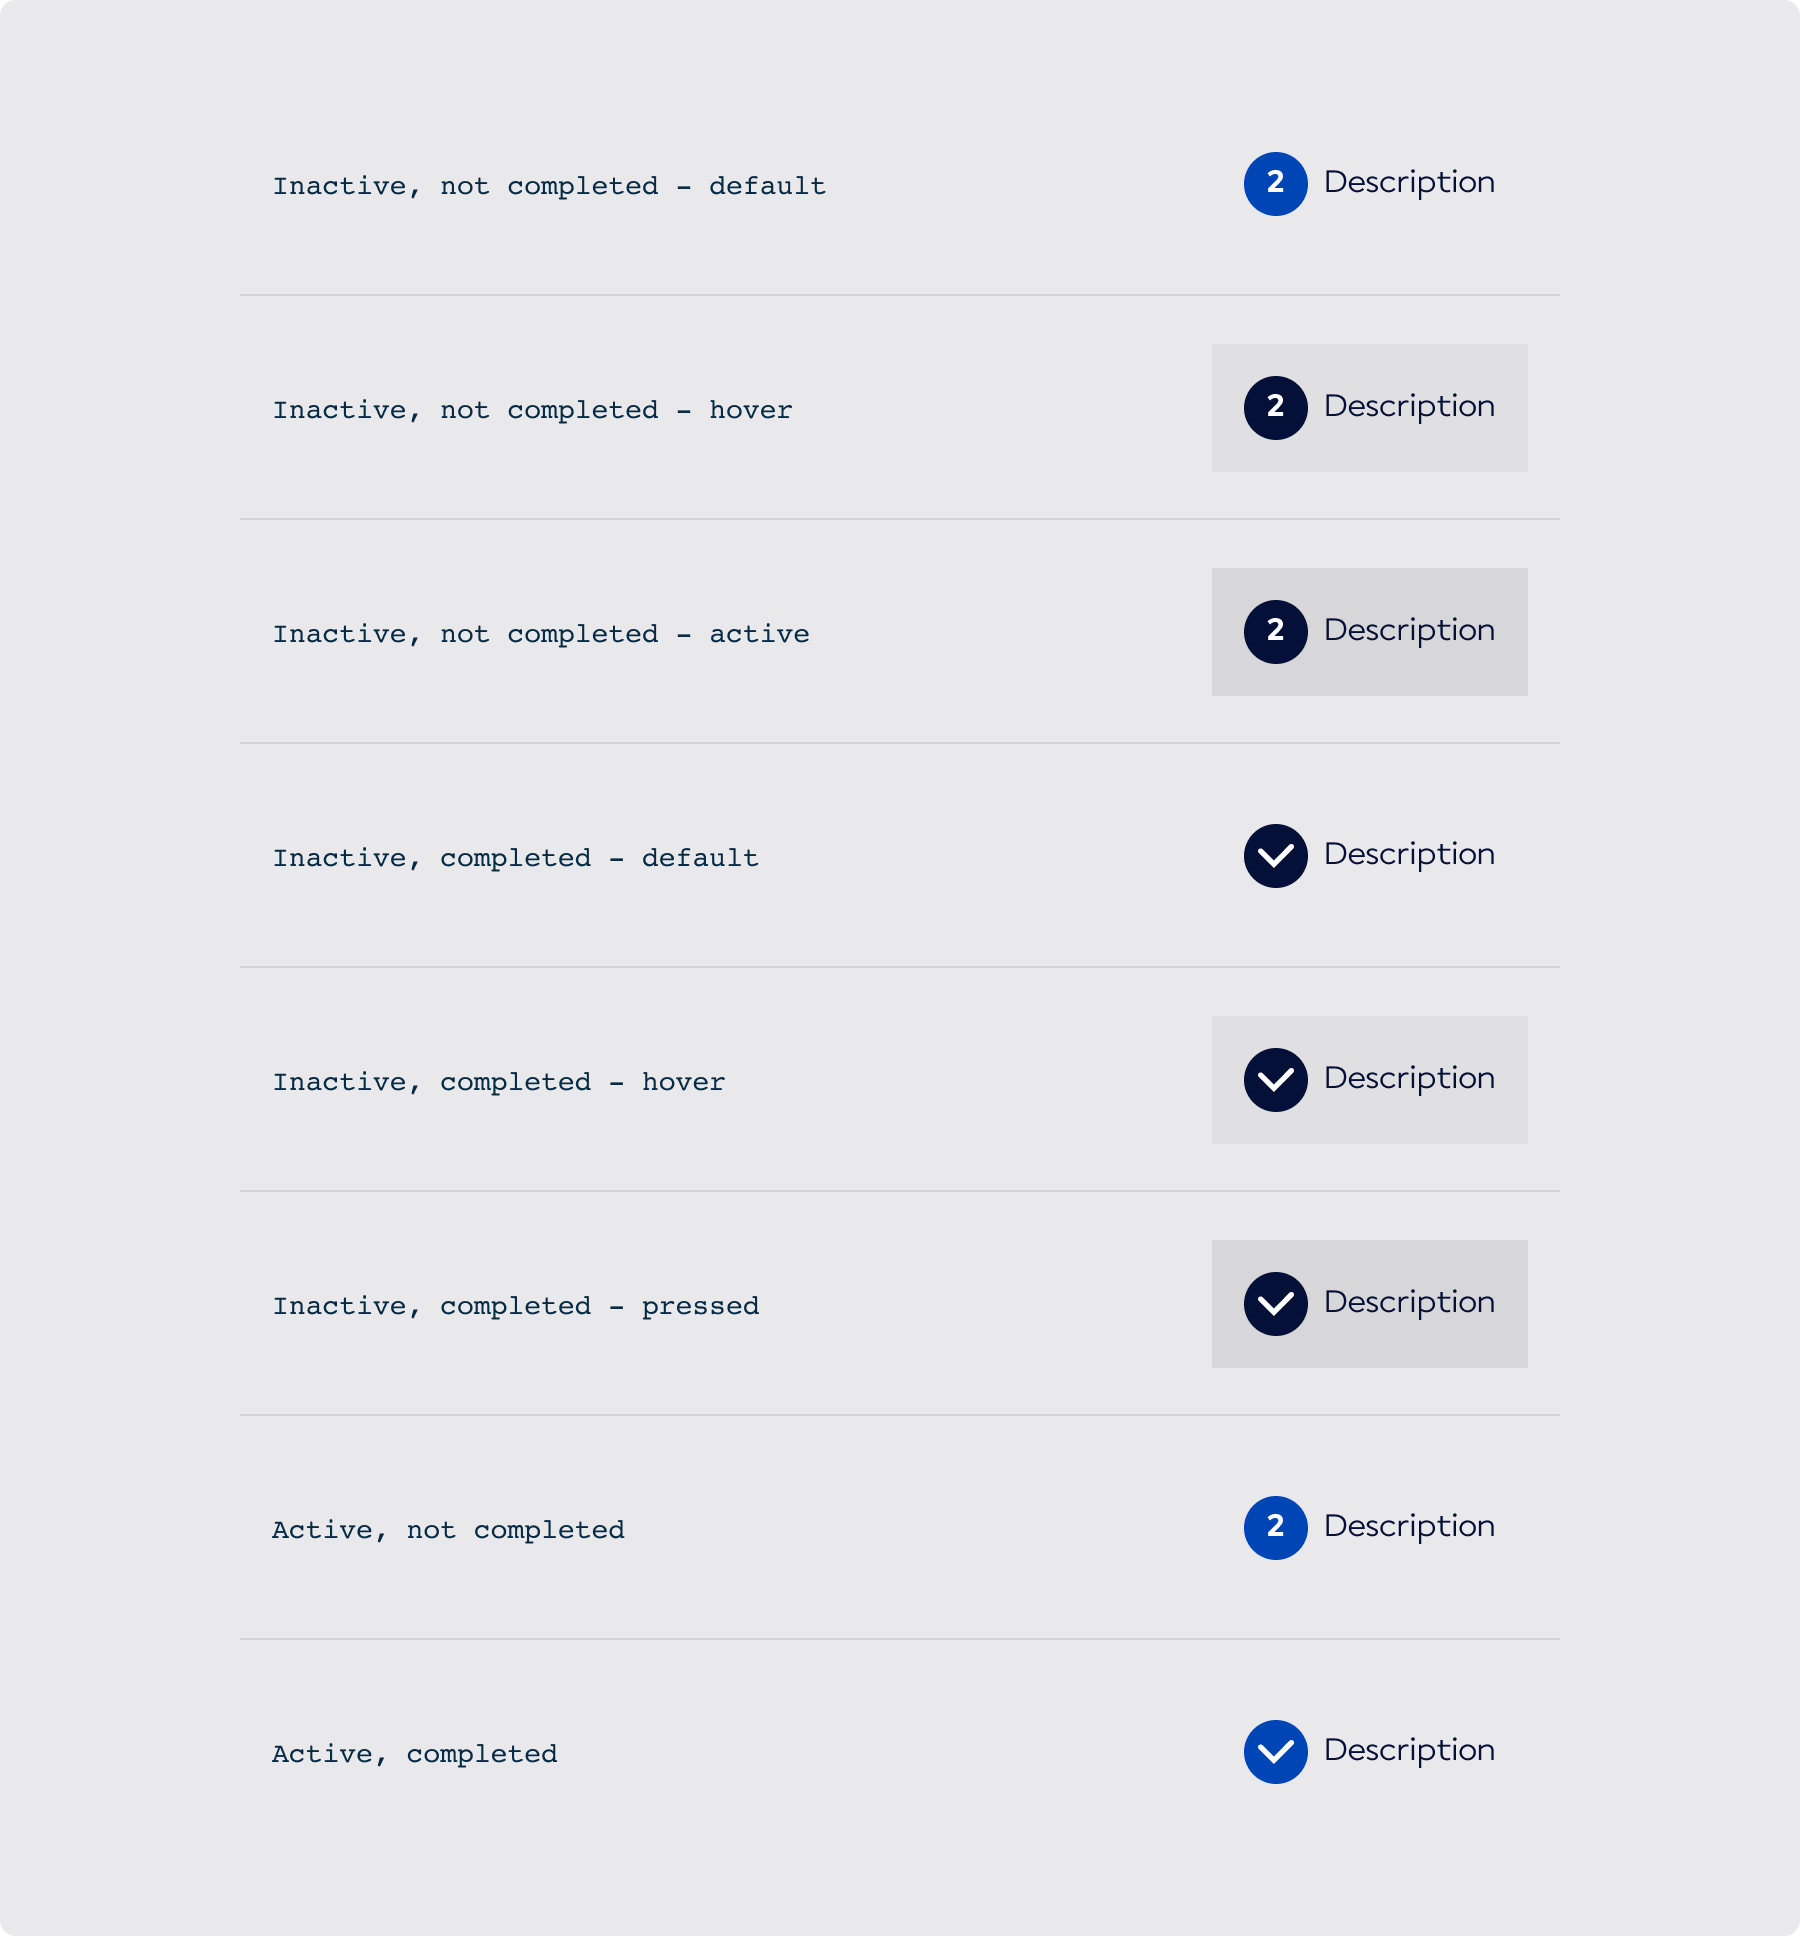Select the hovered Description step with number 2
This screenshot has width=1800, height=1936.
point(1409,407)
